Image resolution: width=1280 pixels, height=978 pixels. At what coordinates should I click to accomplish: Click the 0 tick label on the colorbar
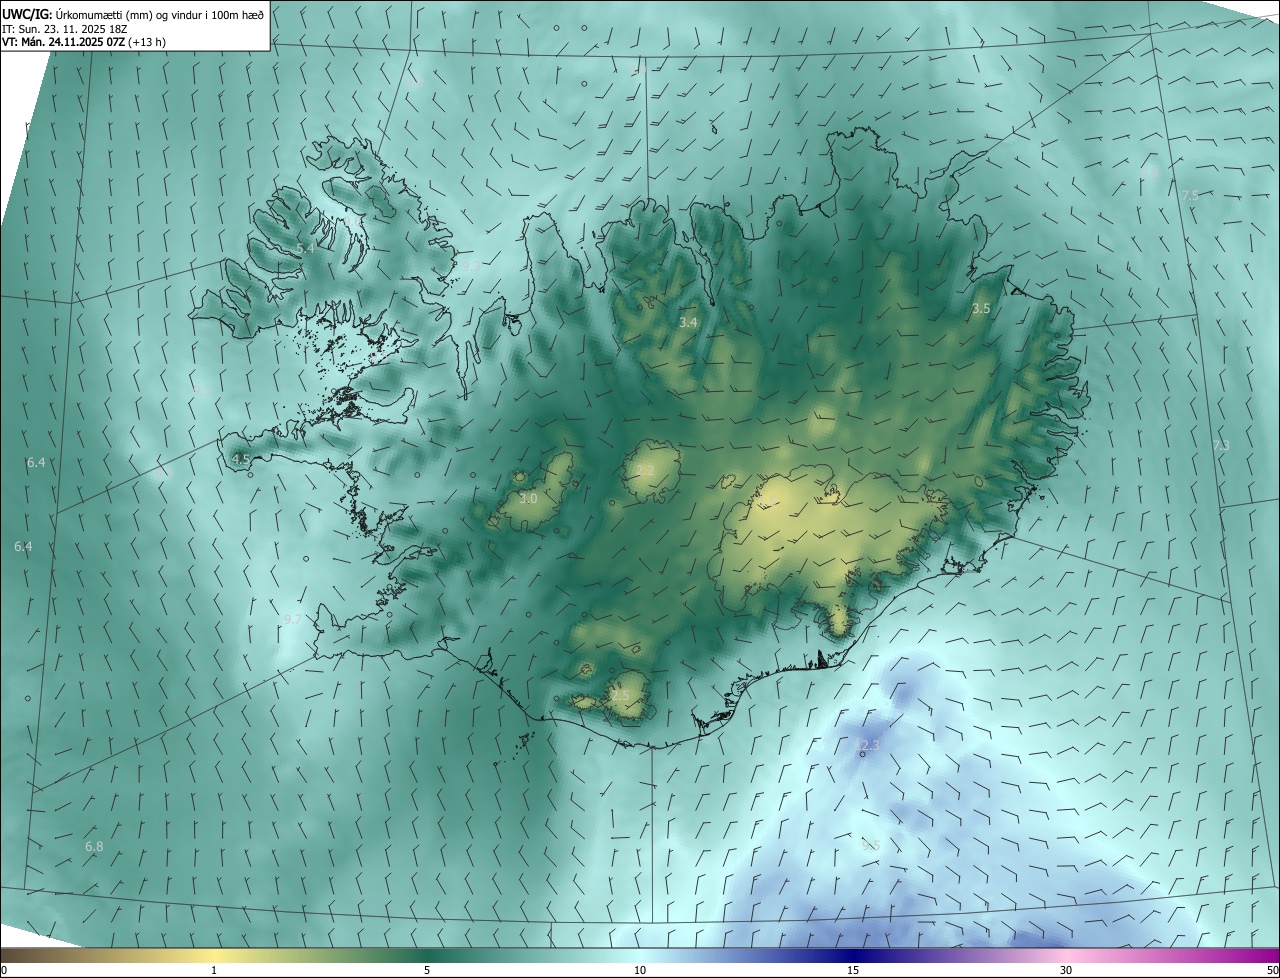(4, 970)
